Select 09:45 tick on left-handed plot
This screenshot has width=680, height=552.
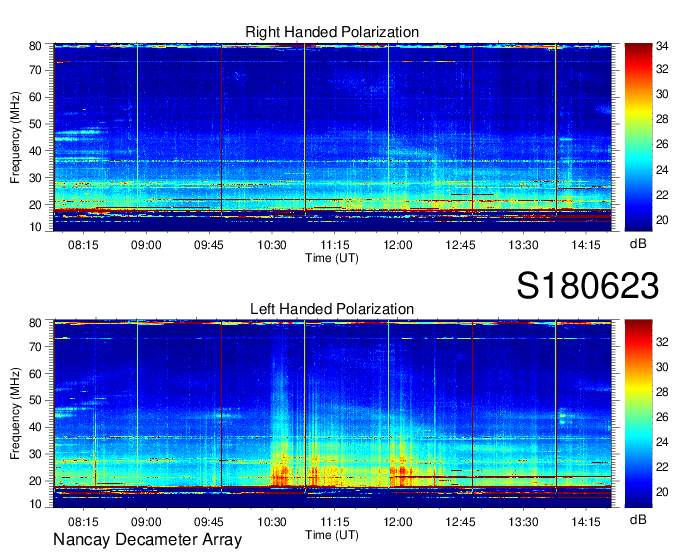click(x=209, y=522)
